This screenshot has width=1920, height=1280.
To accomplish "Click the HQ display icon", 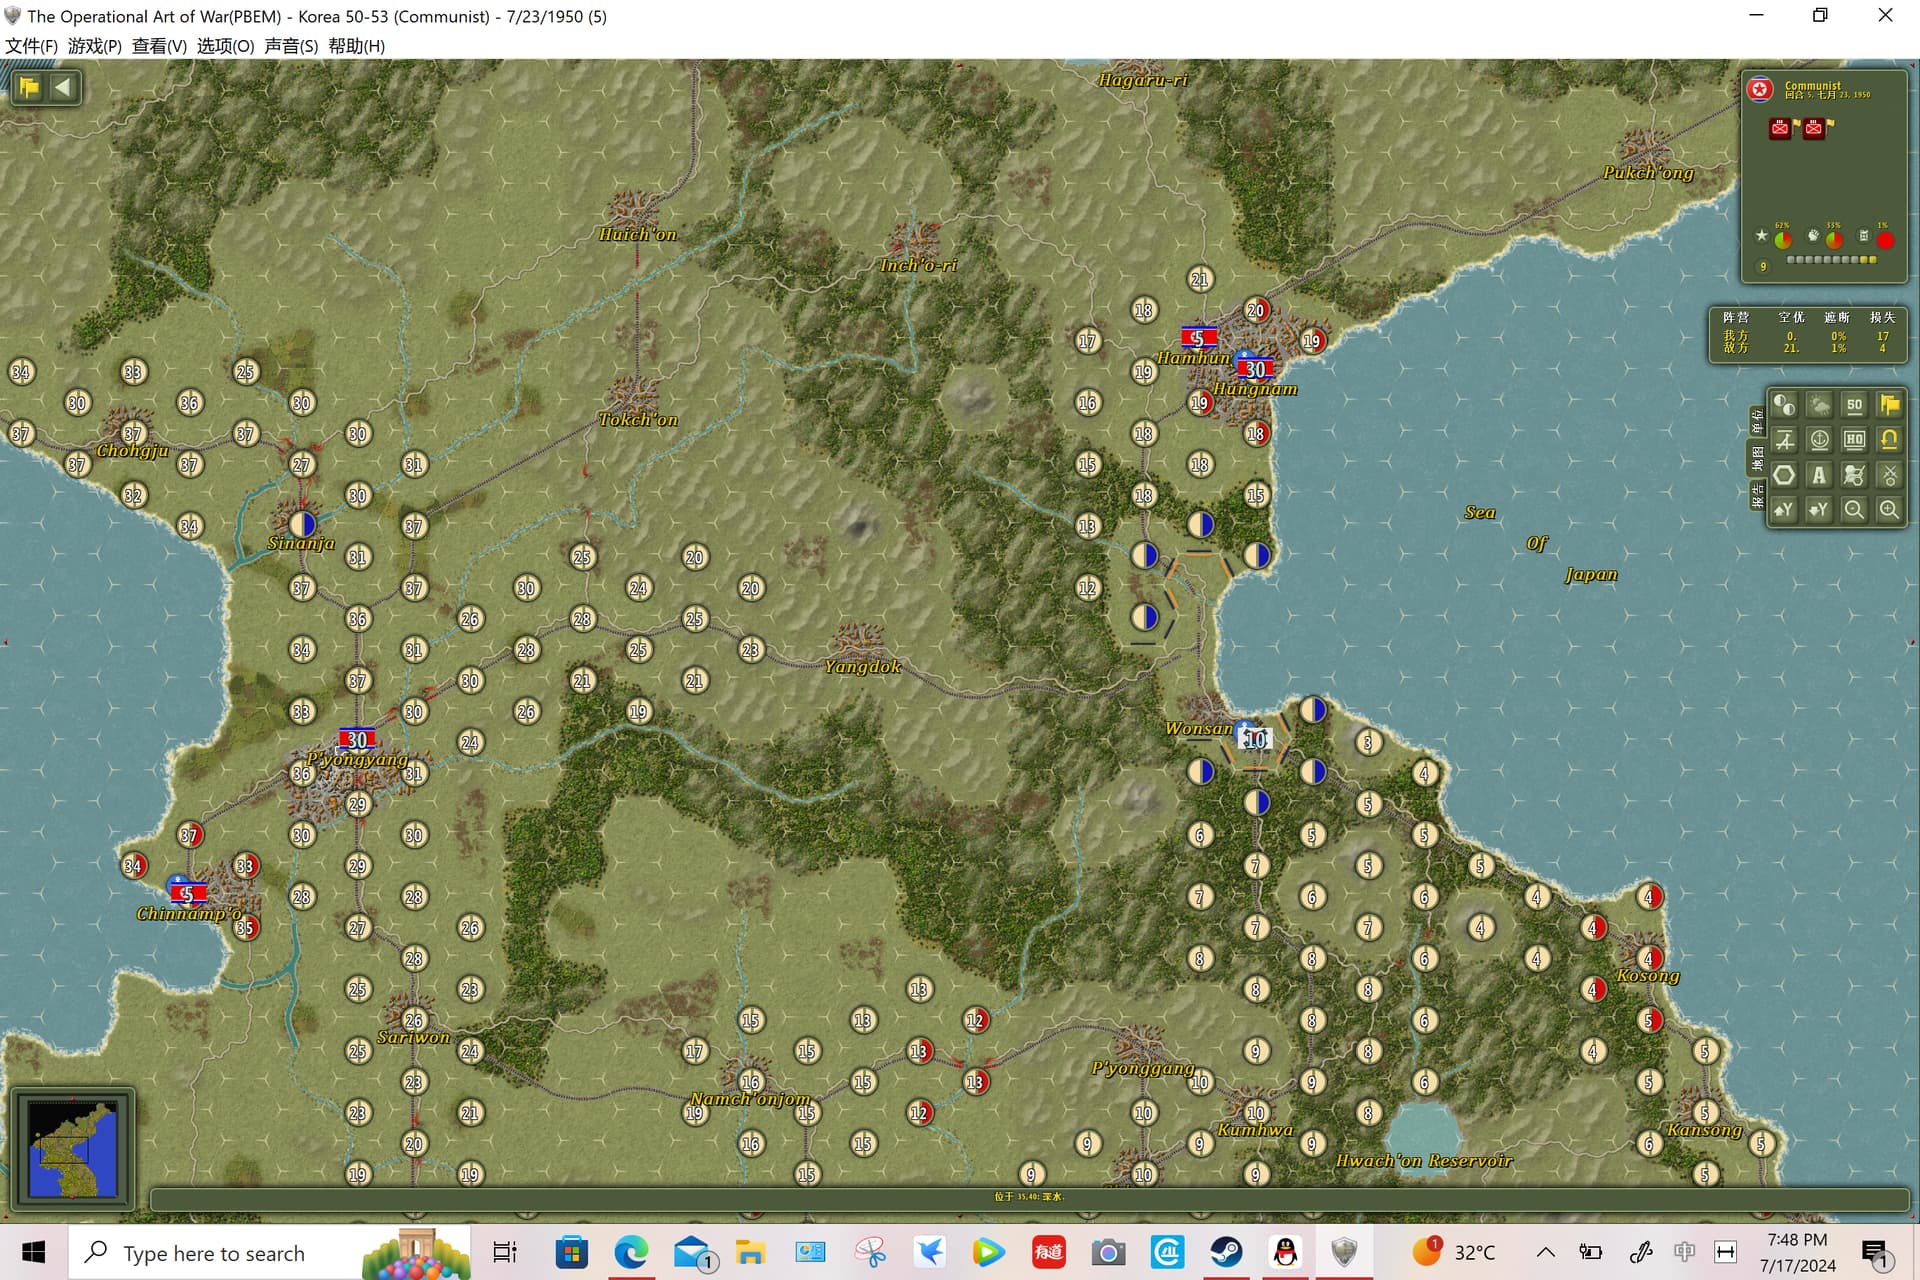I will click(x=1854, y=440).
